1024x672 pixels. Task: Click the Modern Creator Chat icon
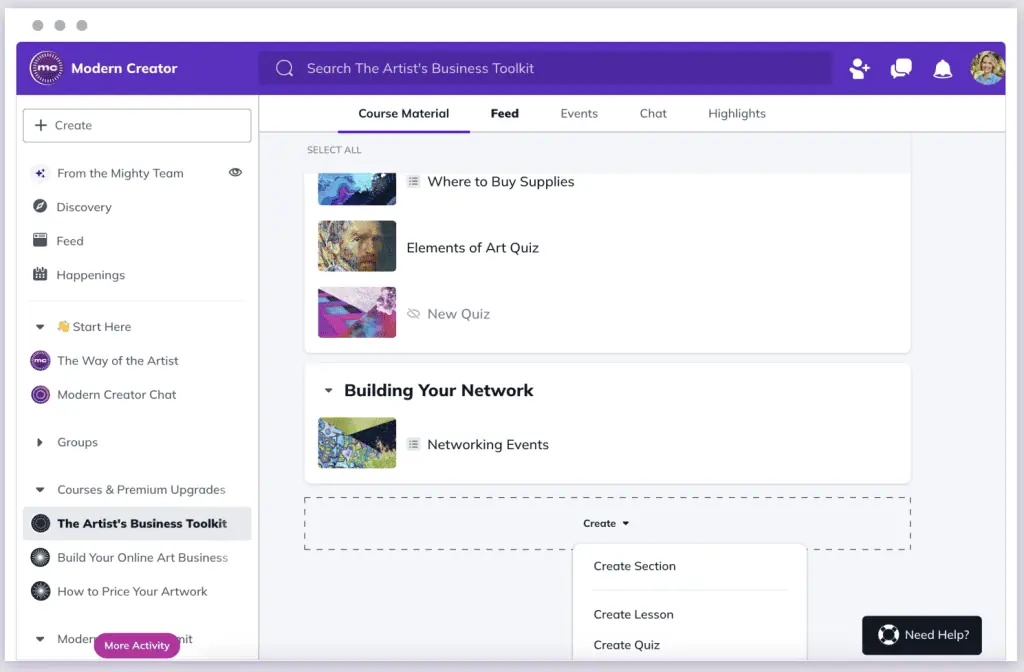[40, 394]
